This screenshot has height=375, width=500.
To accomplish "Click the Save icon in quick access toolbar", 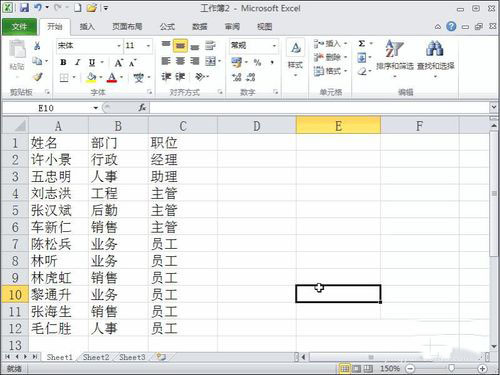I will tap(24, 7).
